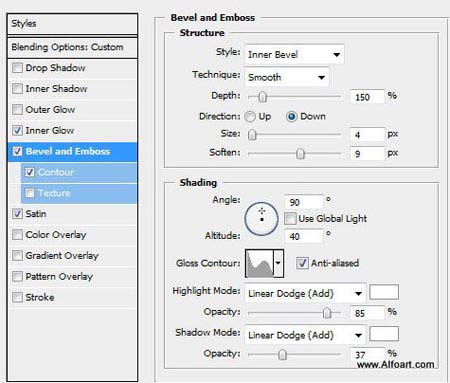
Task: Expand the Gloss Contour picker arrow
Action: pos(278,263)
